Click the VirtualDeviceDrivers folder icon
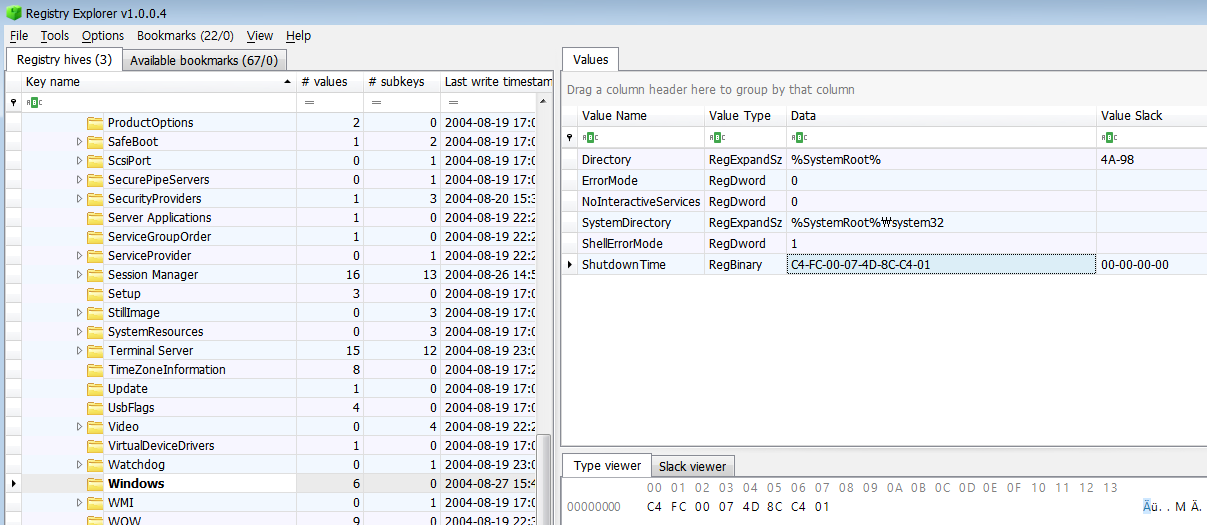This screenshot has height=525, width=1207. (x=95, y=446)
